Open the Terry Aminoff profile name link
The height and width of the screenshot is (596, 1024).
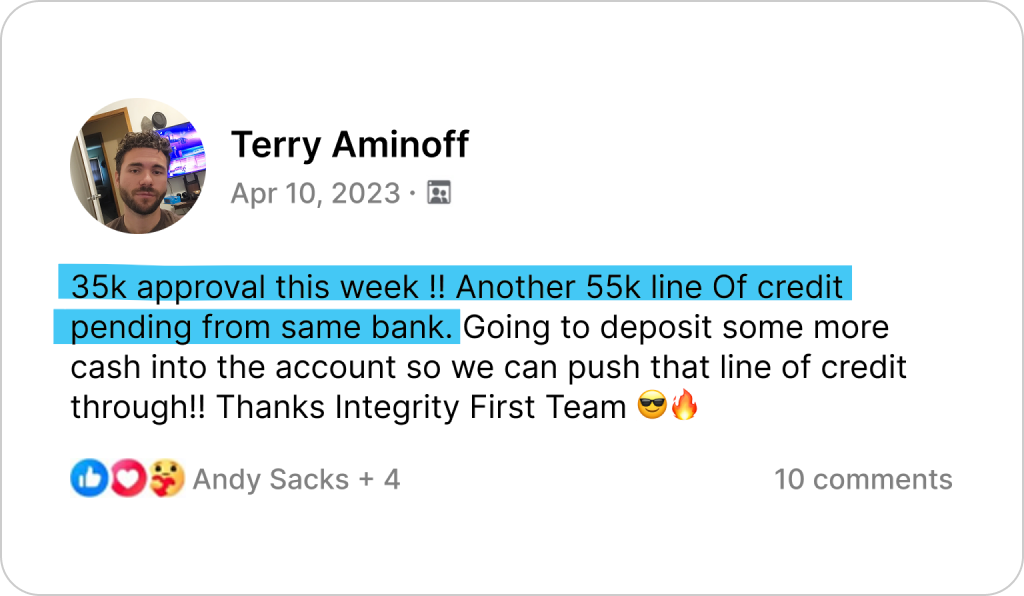point(350,144)
